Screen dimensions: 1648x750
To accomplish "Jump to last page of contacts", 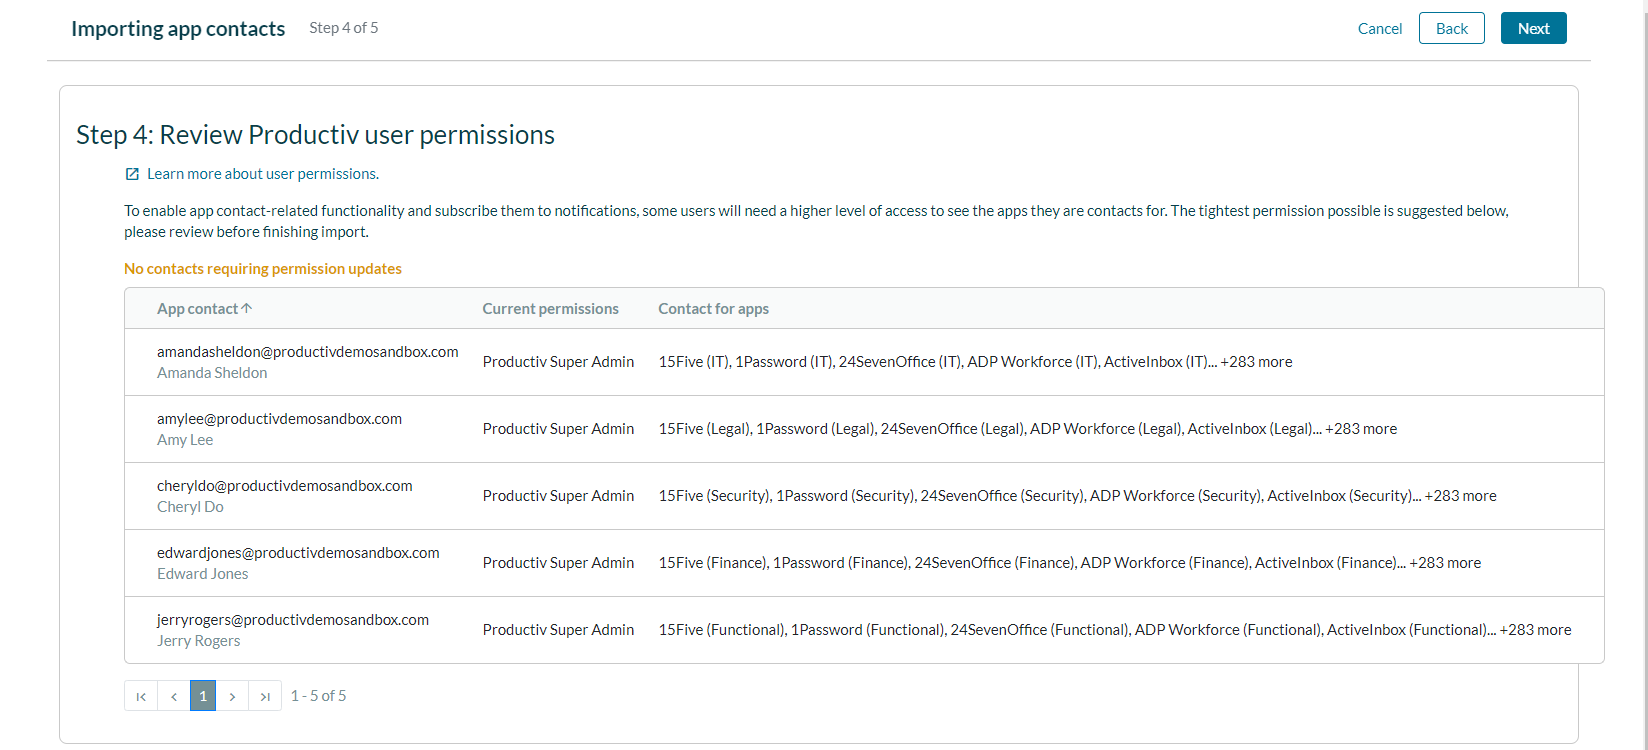I will coord(265,696).
